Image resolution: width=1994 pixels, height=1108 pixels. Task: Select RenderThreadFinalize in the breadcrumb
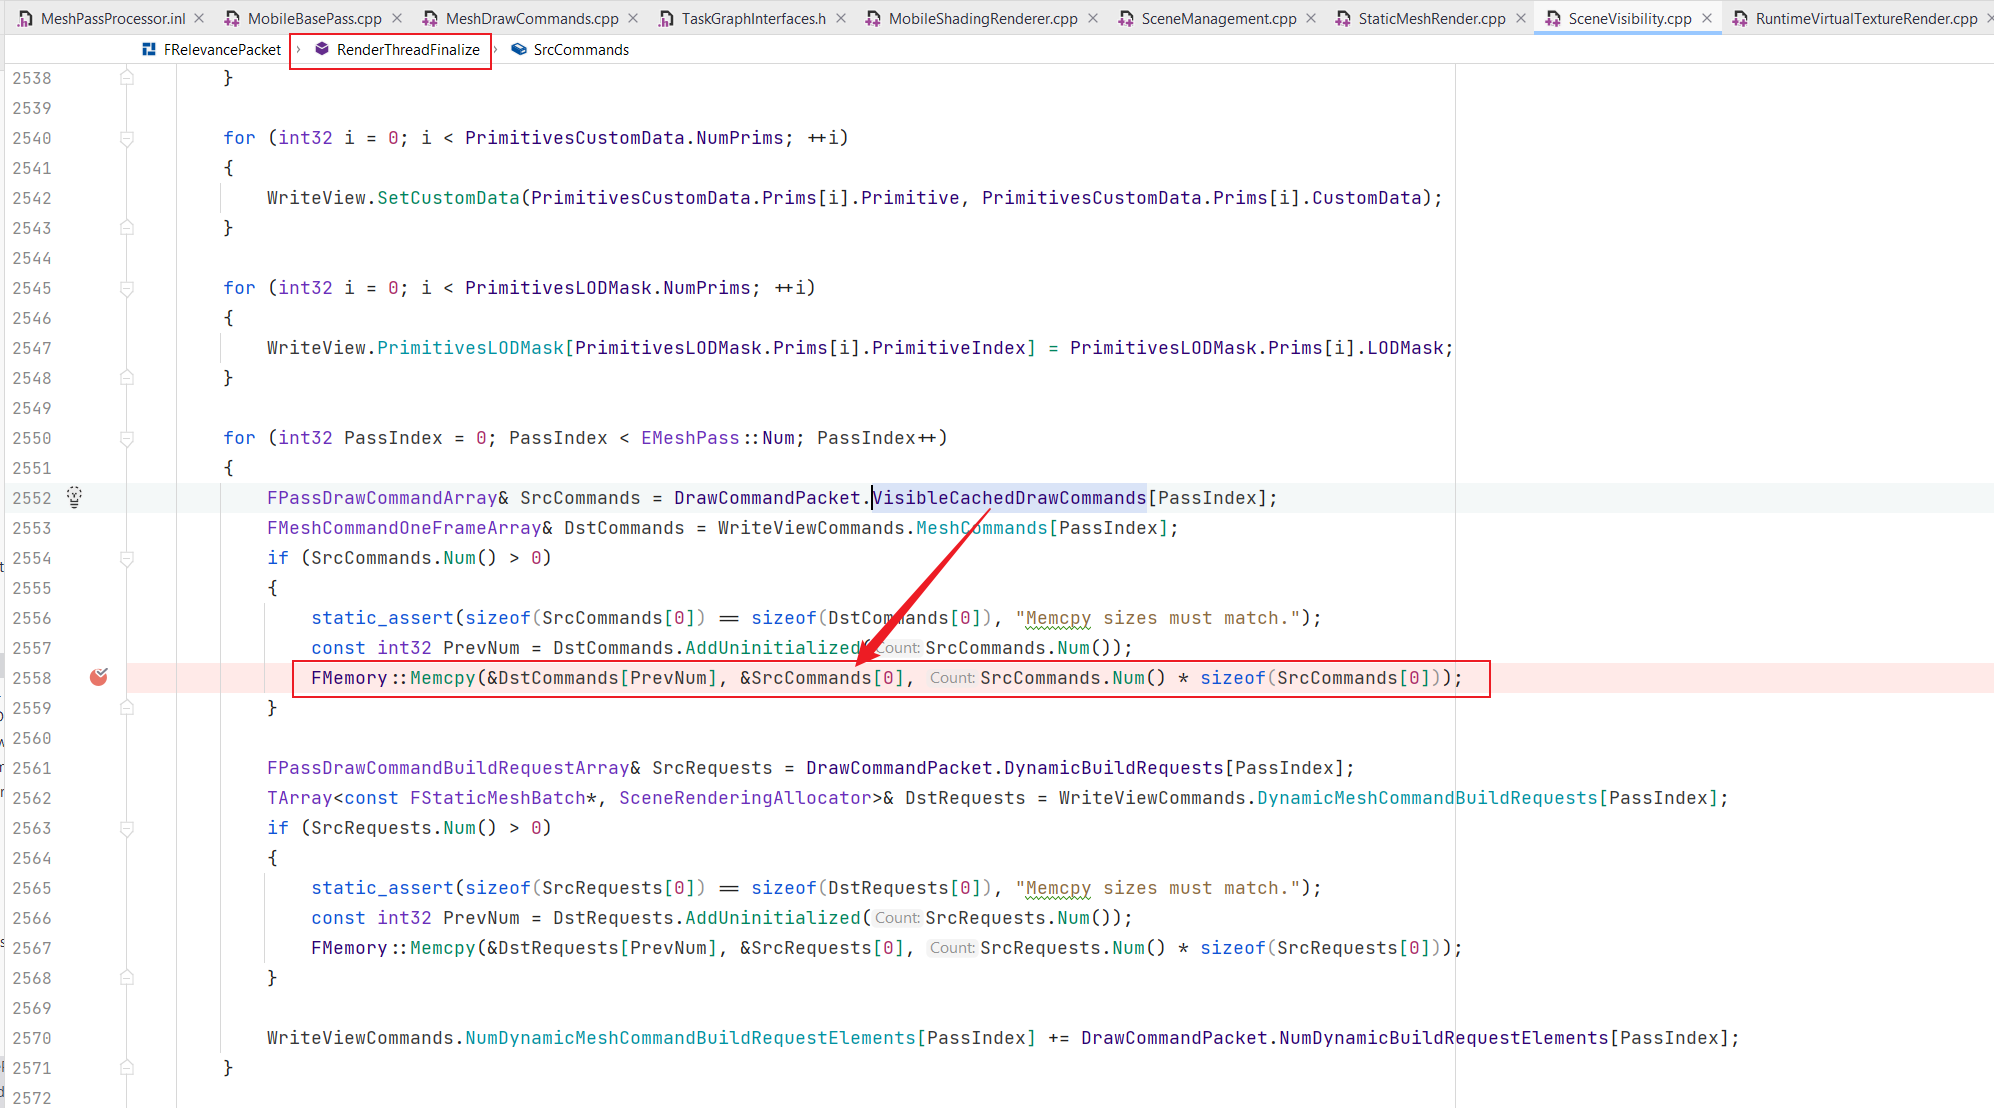(x=407, y=49)
